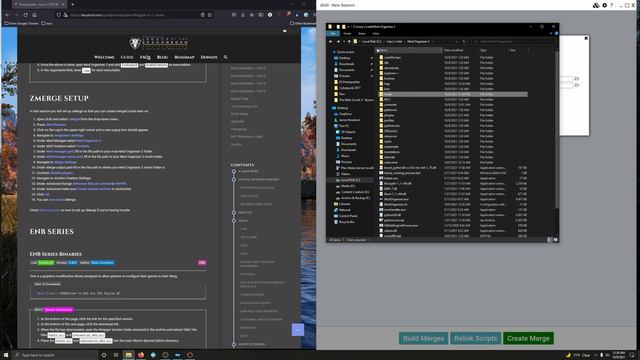Screen dimensions: 640x360
Task: Click first folder browse icon in zEdit dialog
Action: 577,78
